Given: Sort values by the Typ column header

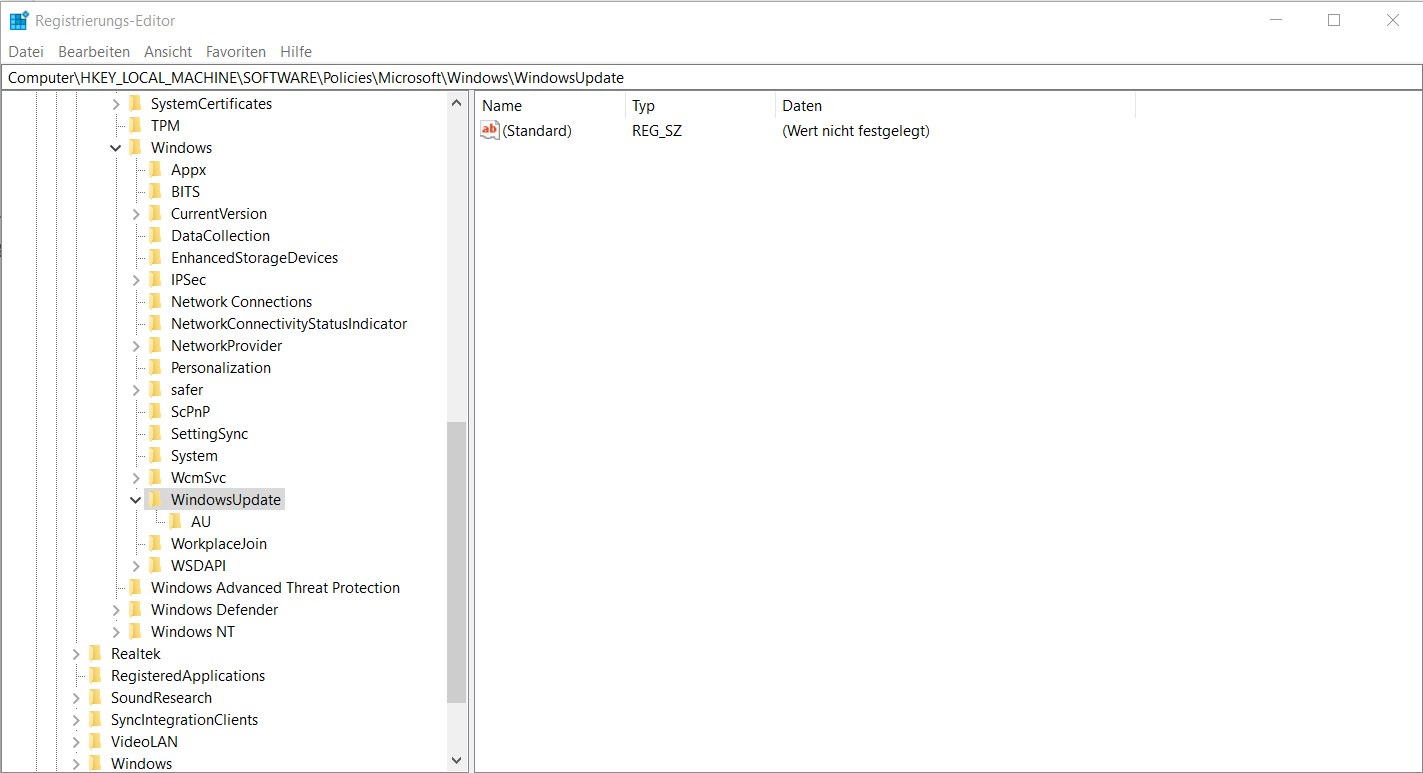Looking at the screenshot, I should coord(700,105).
